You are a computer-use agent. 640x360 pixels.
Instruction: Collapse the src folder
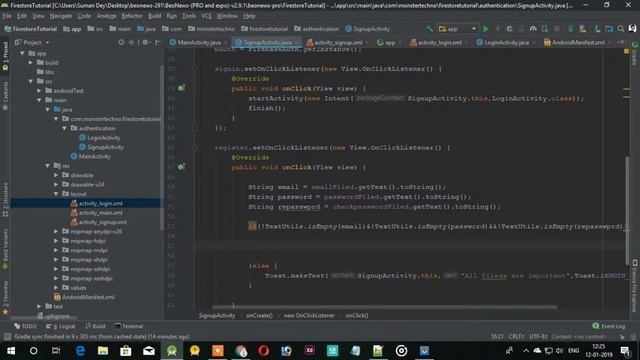tap(31, 82)
